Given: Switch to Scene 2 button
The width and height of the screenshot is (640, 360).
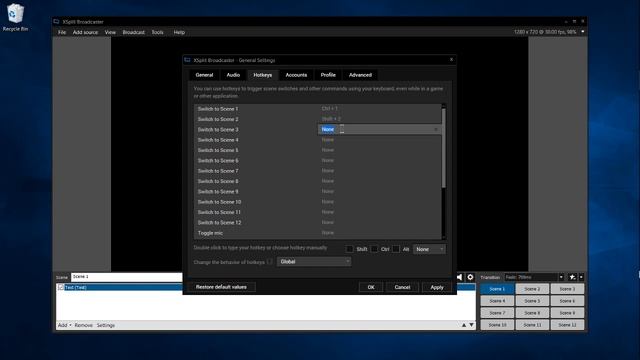Looking at the screenshot, I should click(532, 289).
